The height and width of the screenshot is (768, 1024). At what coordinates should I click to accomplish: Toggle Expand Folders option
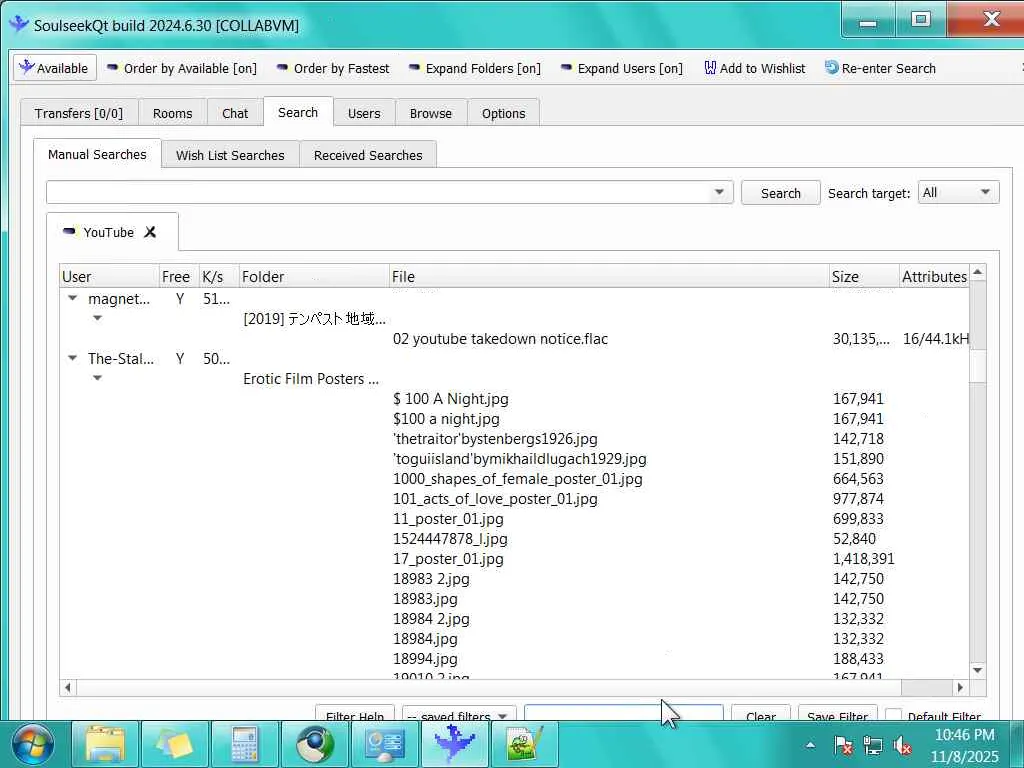pyautogui.click(x=475, y=69)
